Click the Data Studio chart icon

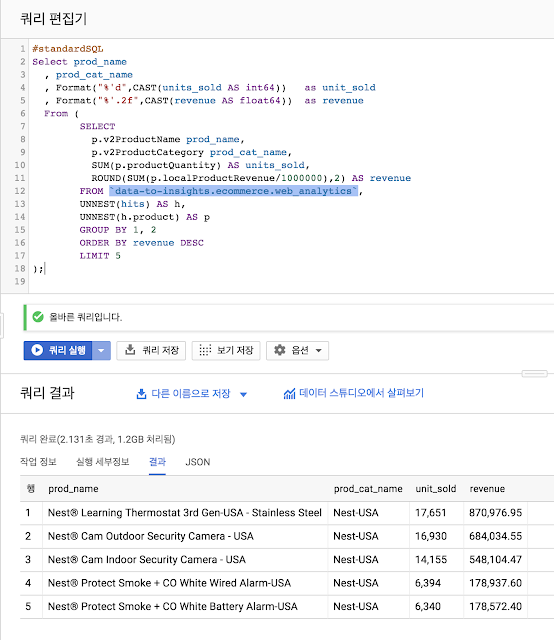289,394
